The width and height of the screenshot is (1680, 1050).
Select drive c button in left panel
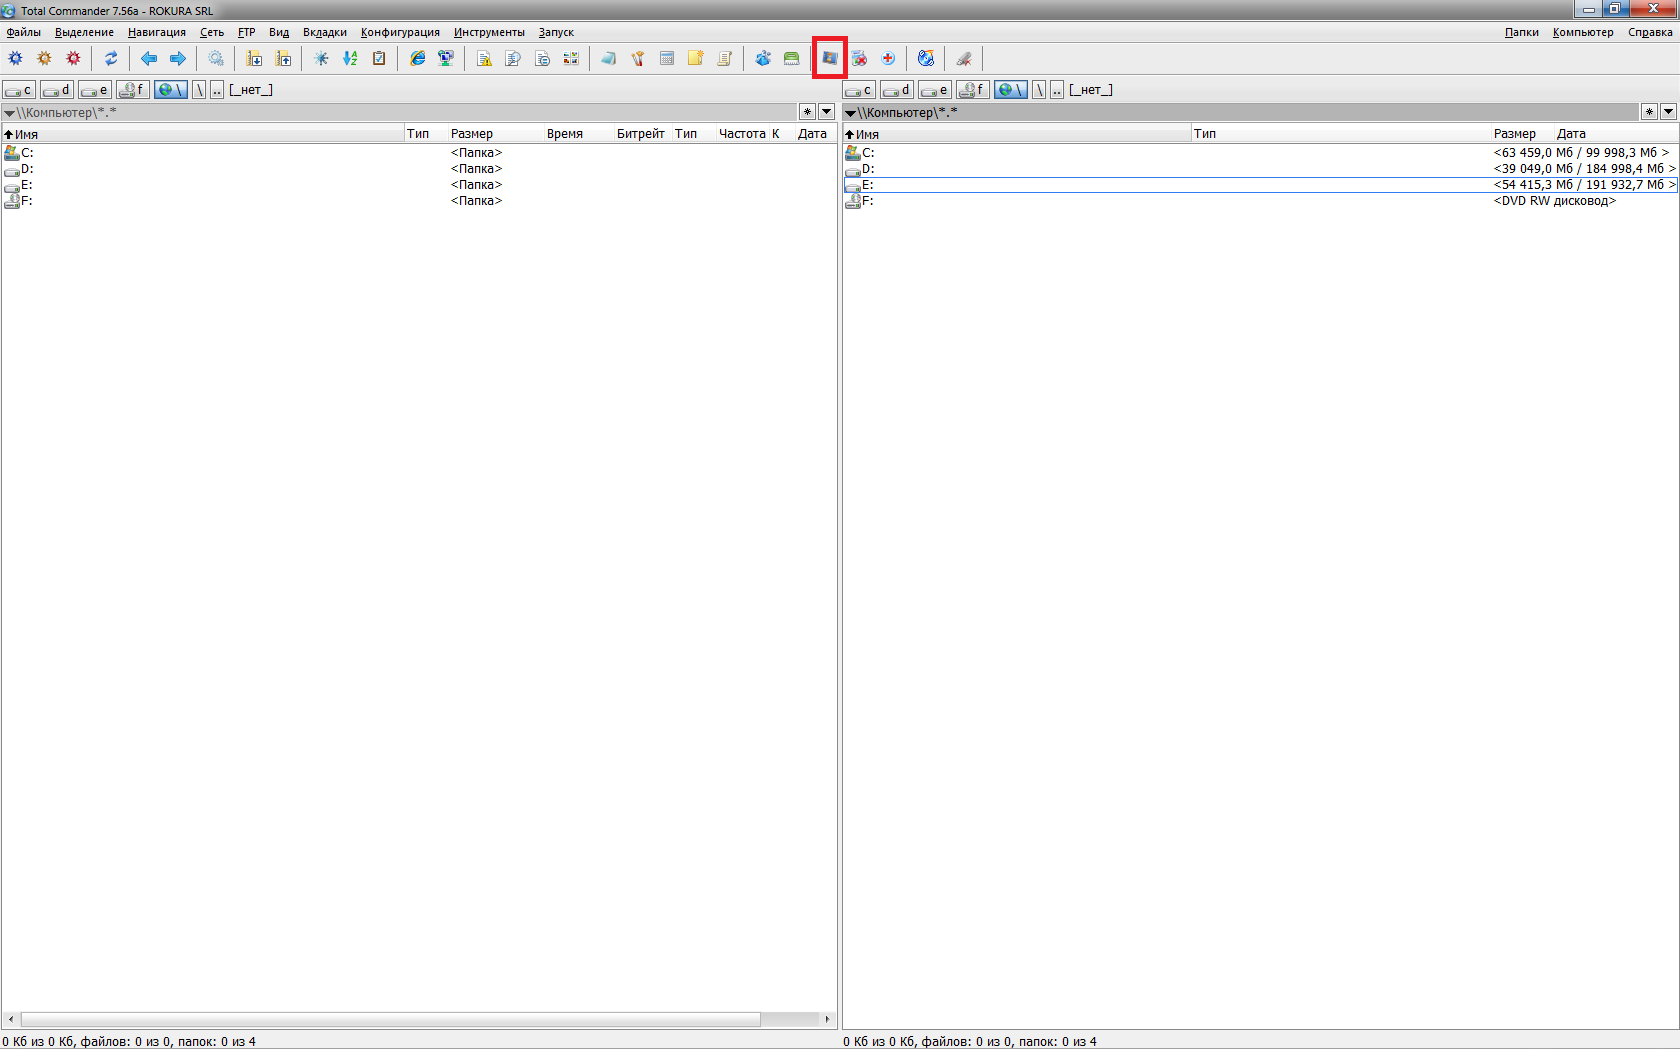tap(19, 90)
